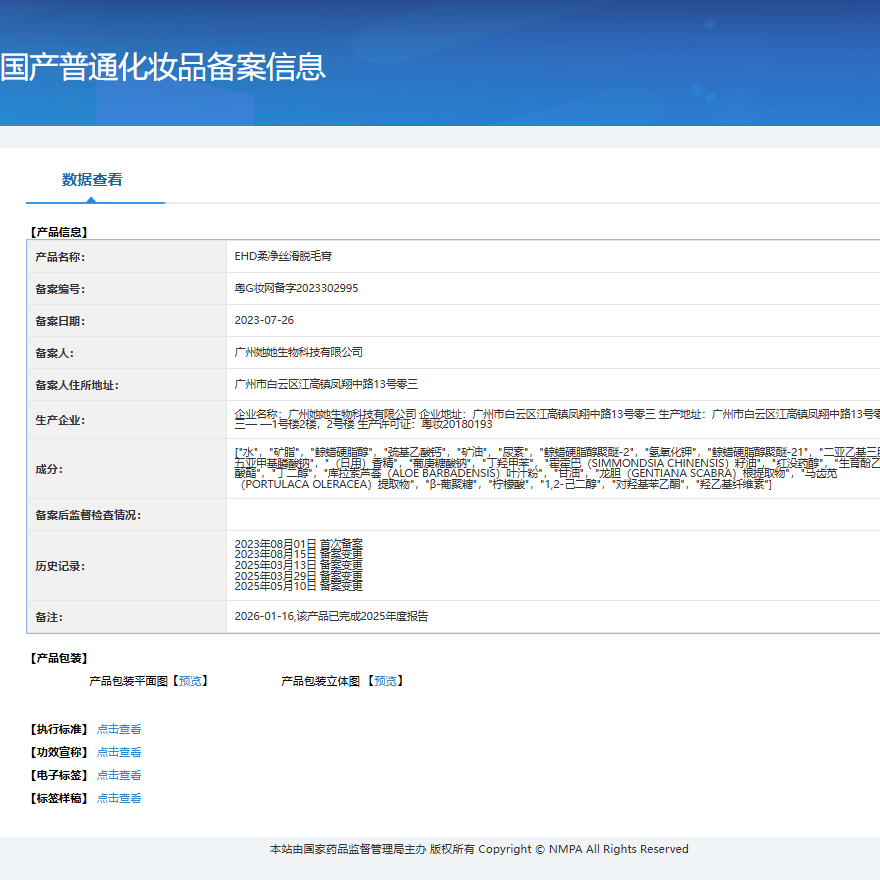
Task: View details link beside 功效宣称
Action: point(119,752)
